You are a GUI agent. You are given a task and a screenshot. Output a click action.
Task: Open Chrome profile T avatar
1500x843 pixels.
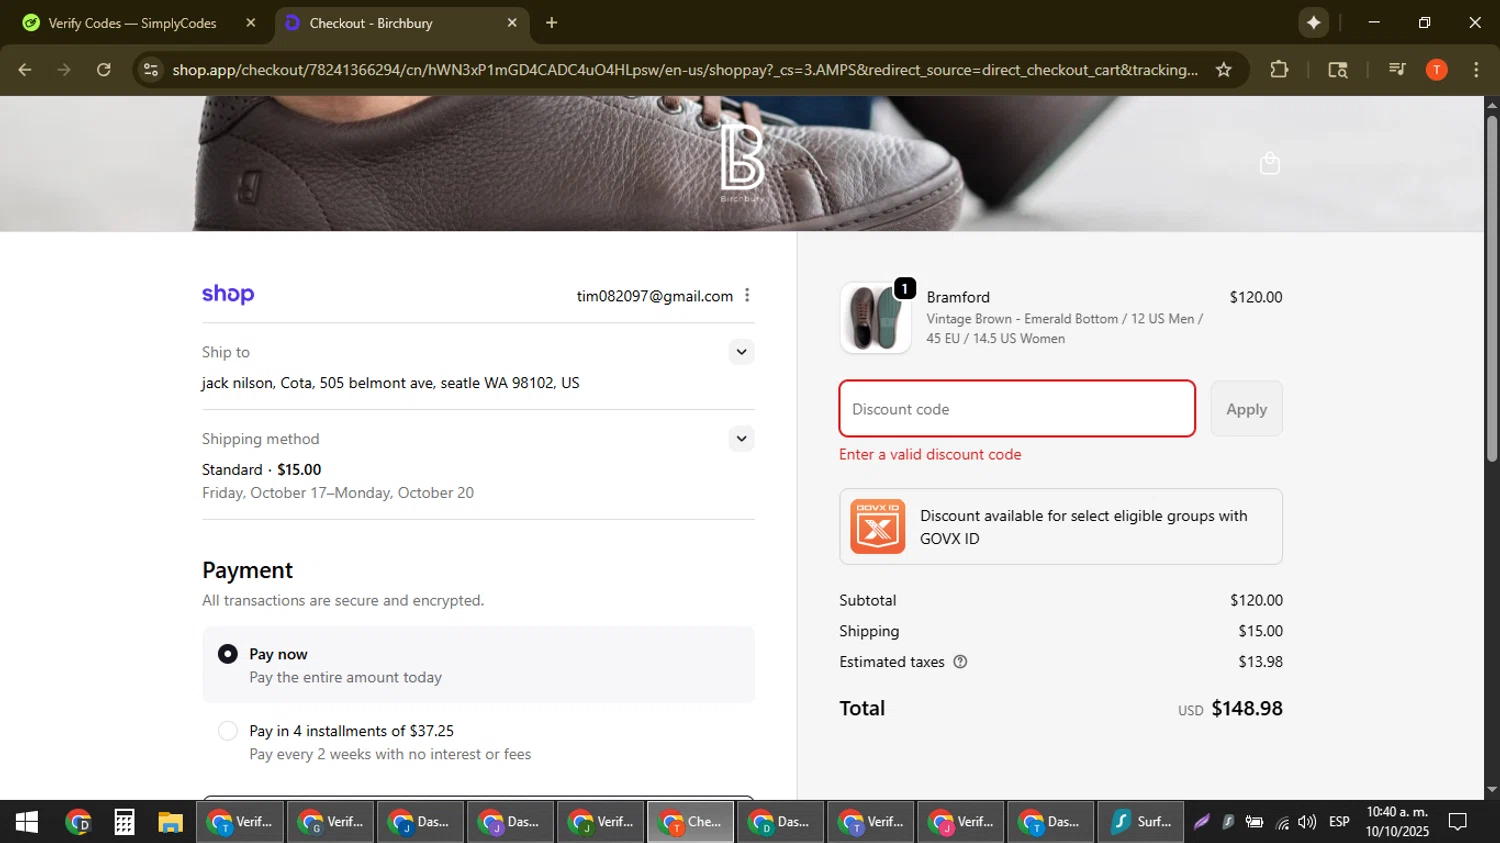point(1436,70)
